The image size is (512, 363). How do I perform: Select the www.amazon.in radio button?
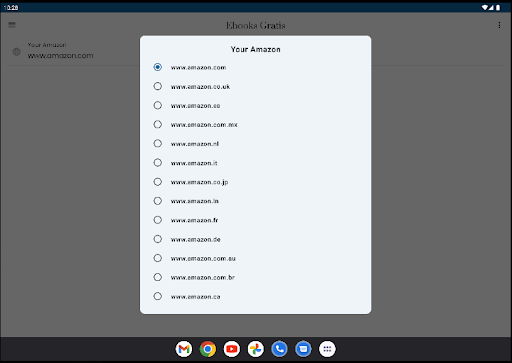tap(157, 201)
